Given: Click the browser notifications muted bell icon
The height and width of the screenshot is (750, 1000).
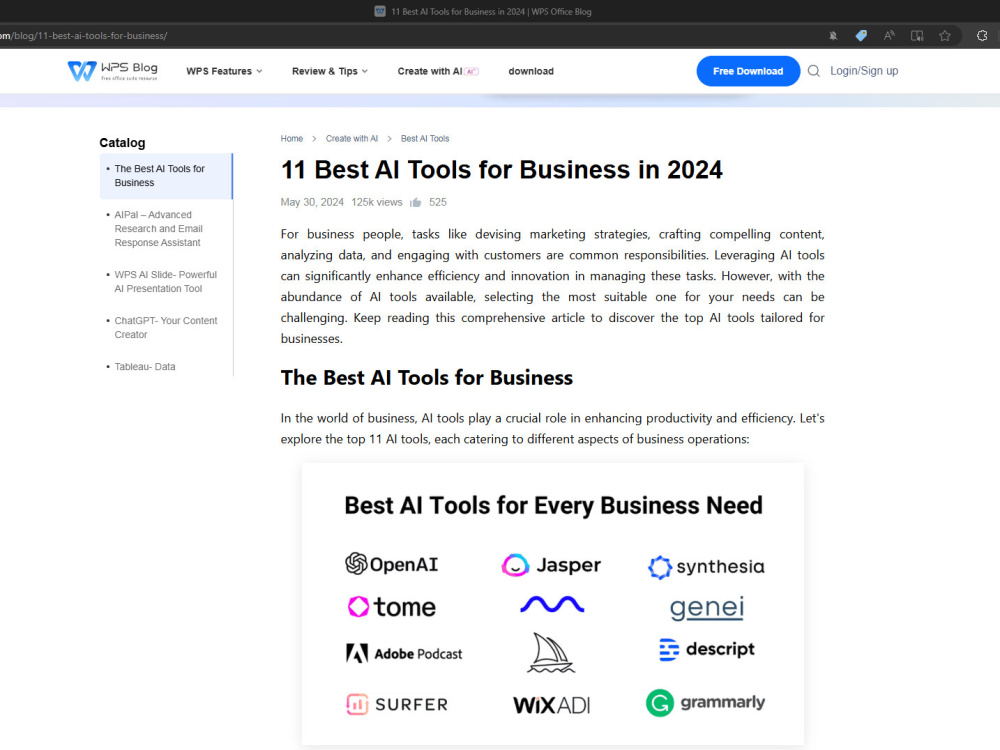Looking at the screenshot, I should [x=833, y=36].
